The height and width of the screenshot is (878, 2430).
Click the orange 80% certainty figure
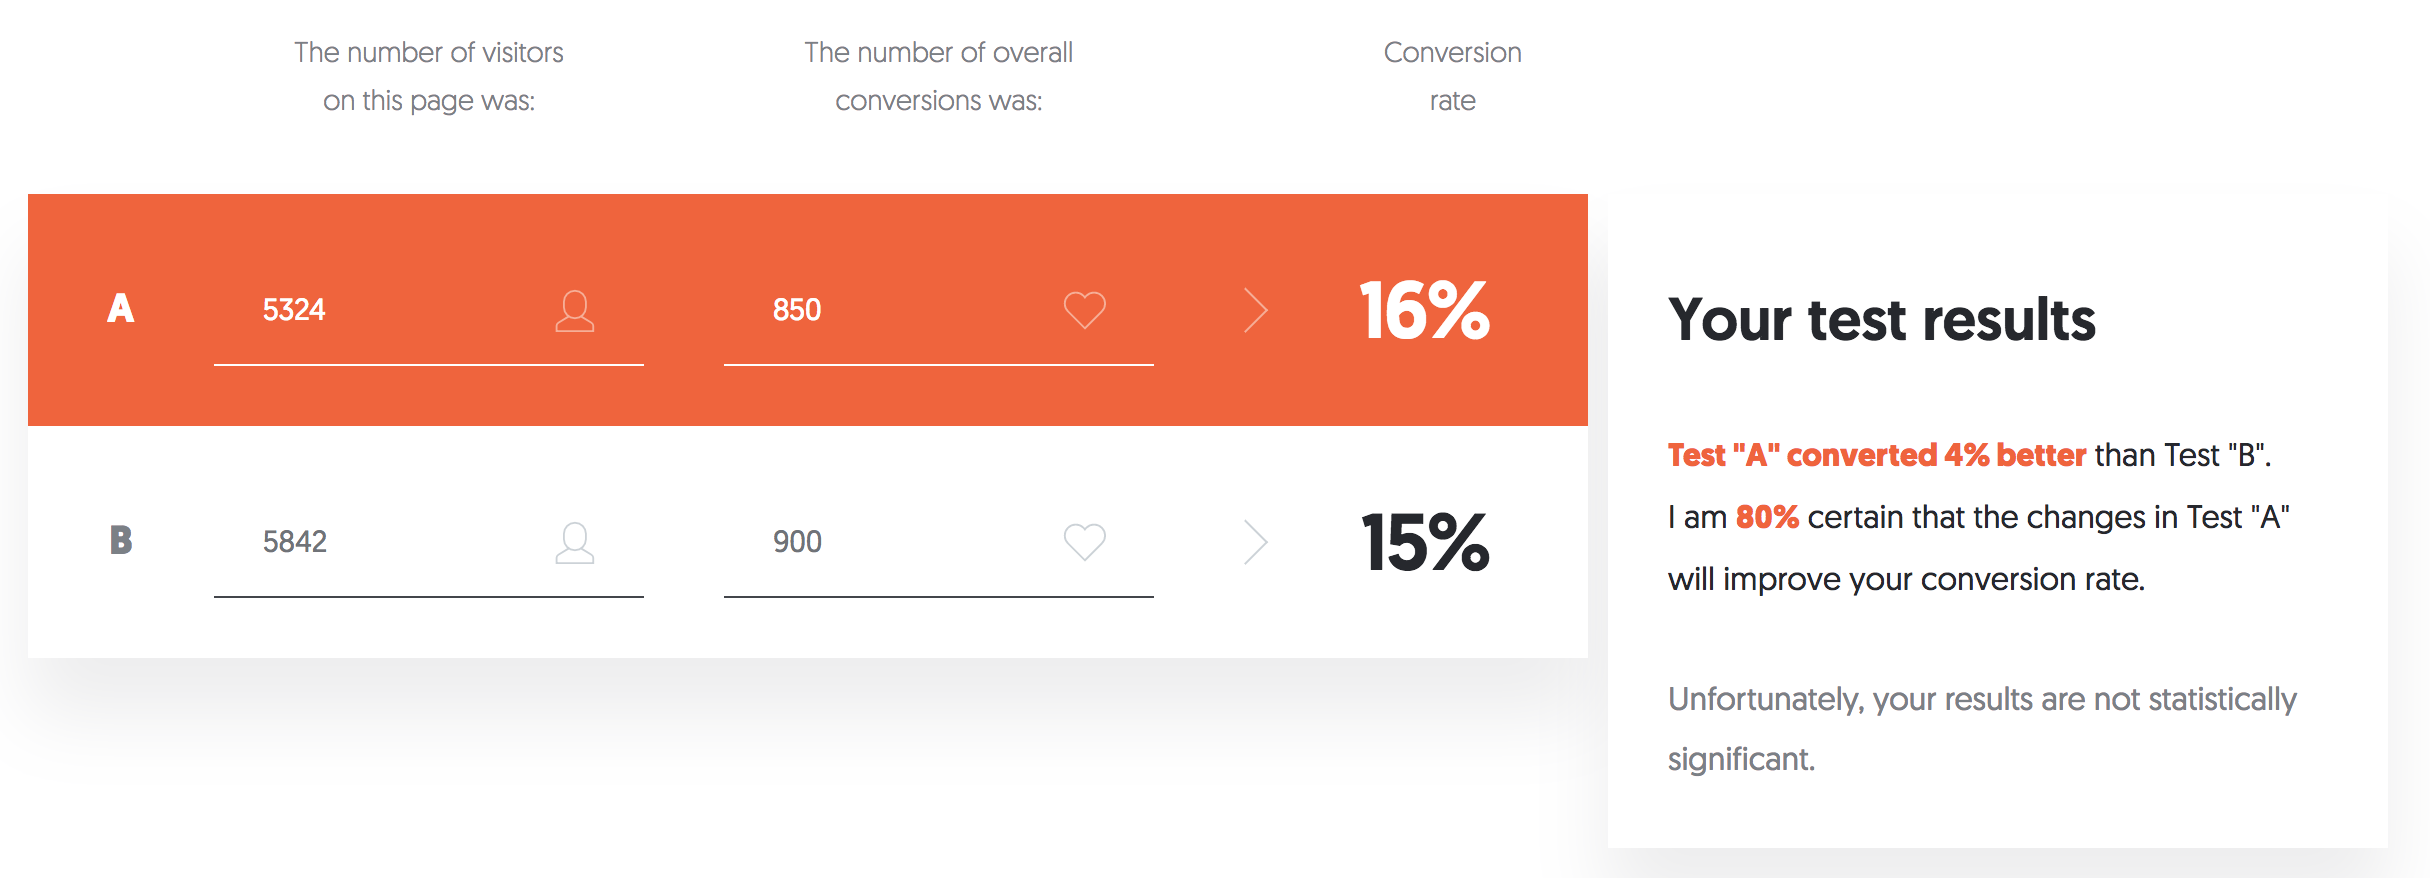pos(1767,517)
